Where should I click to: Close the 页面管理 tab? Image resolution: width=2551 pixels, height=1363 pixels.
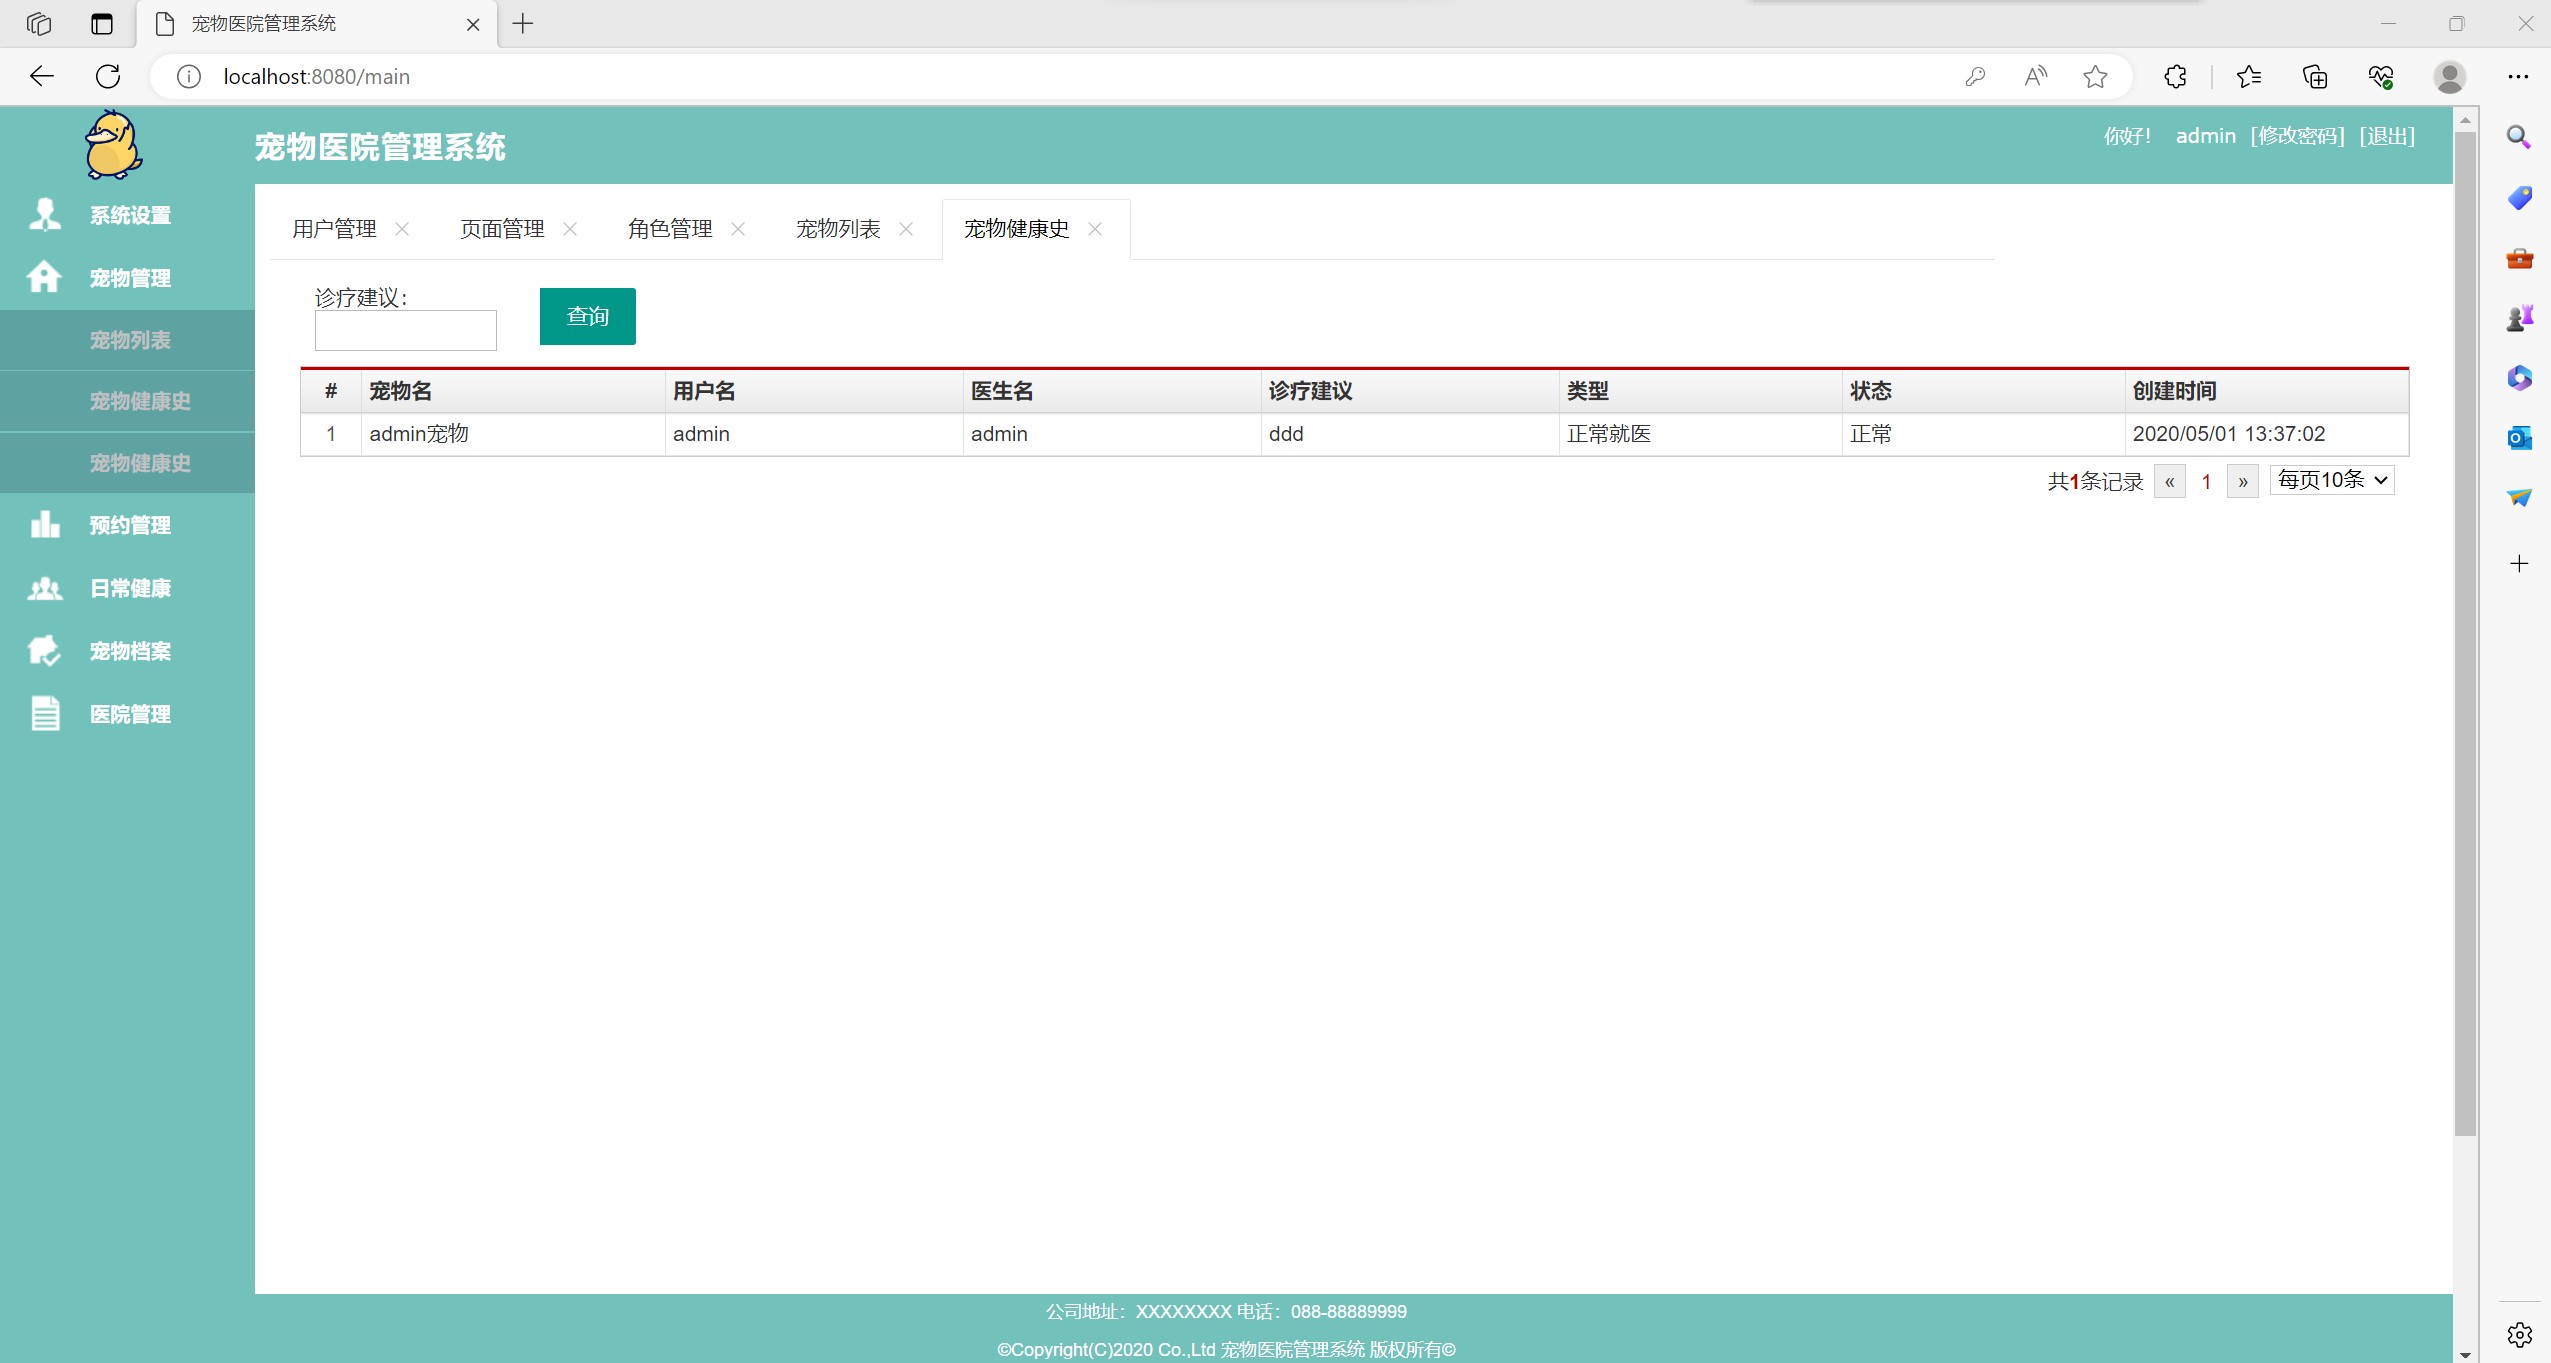[570, 229]
